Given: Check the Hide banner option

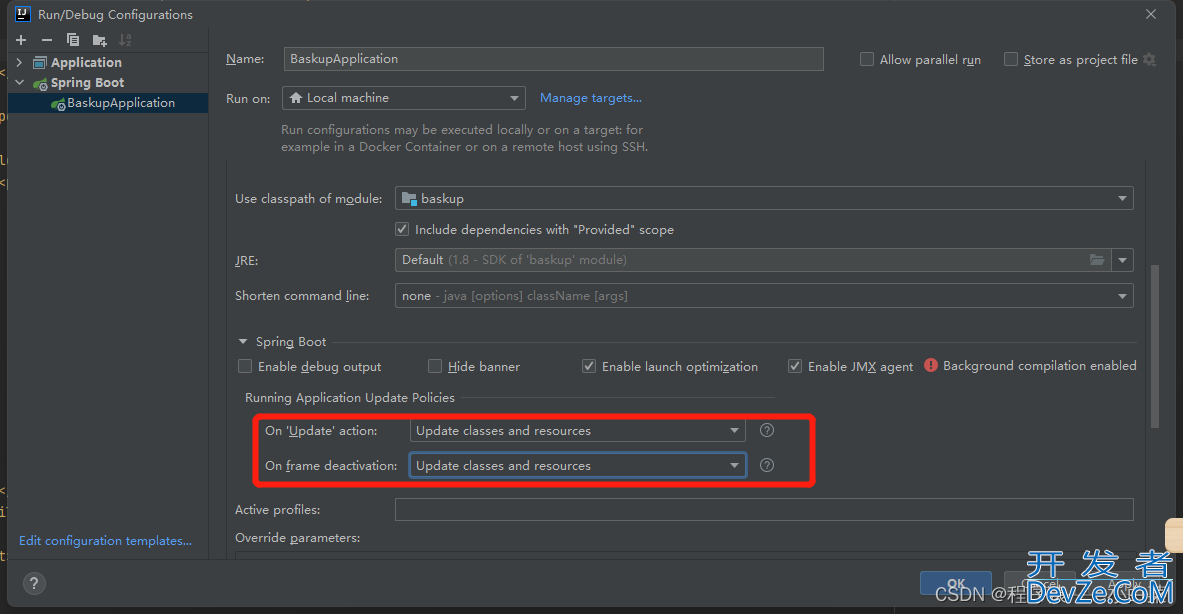Looking at the screenshot, I should (x=435, y=367).
